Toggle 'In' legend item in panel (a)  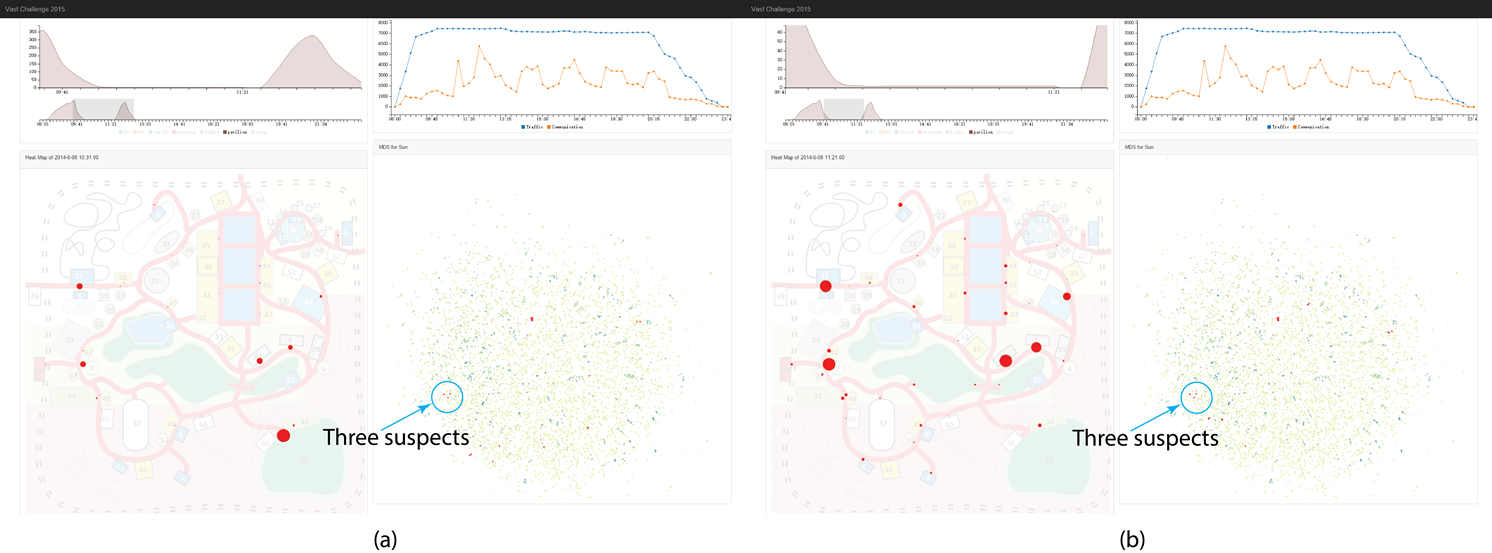(124, 132)
